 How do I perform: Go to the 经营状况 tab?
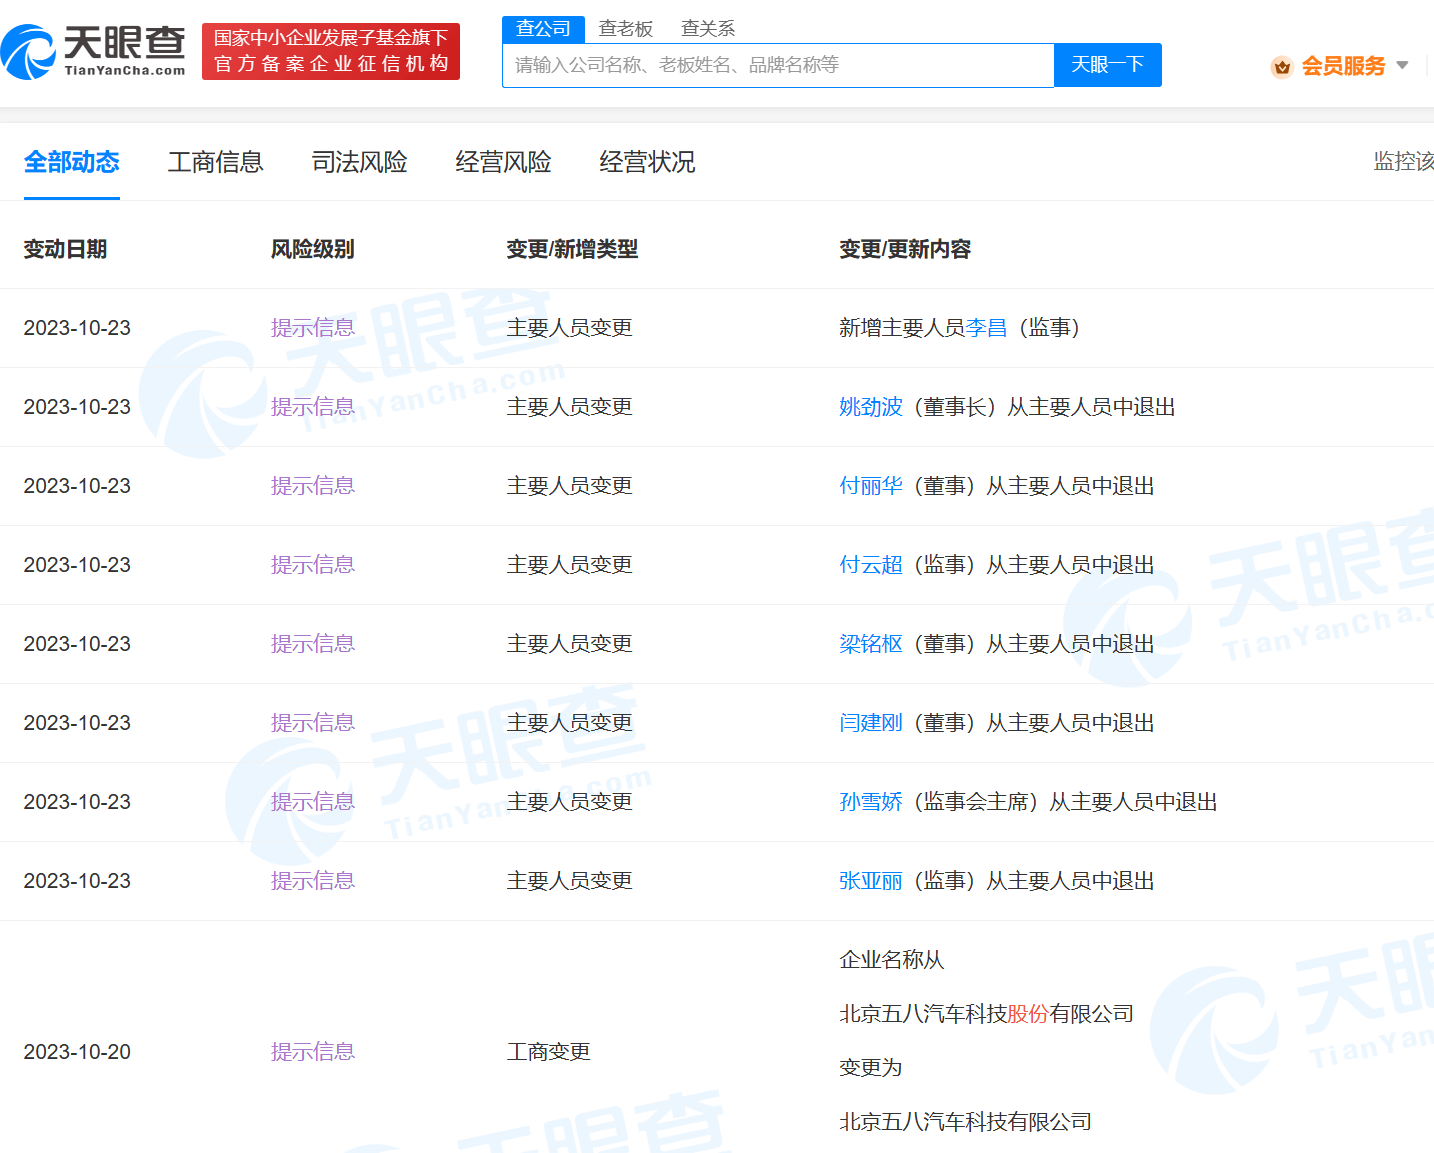point(647,162)
